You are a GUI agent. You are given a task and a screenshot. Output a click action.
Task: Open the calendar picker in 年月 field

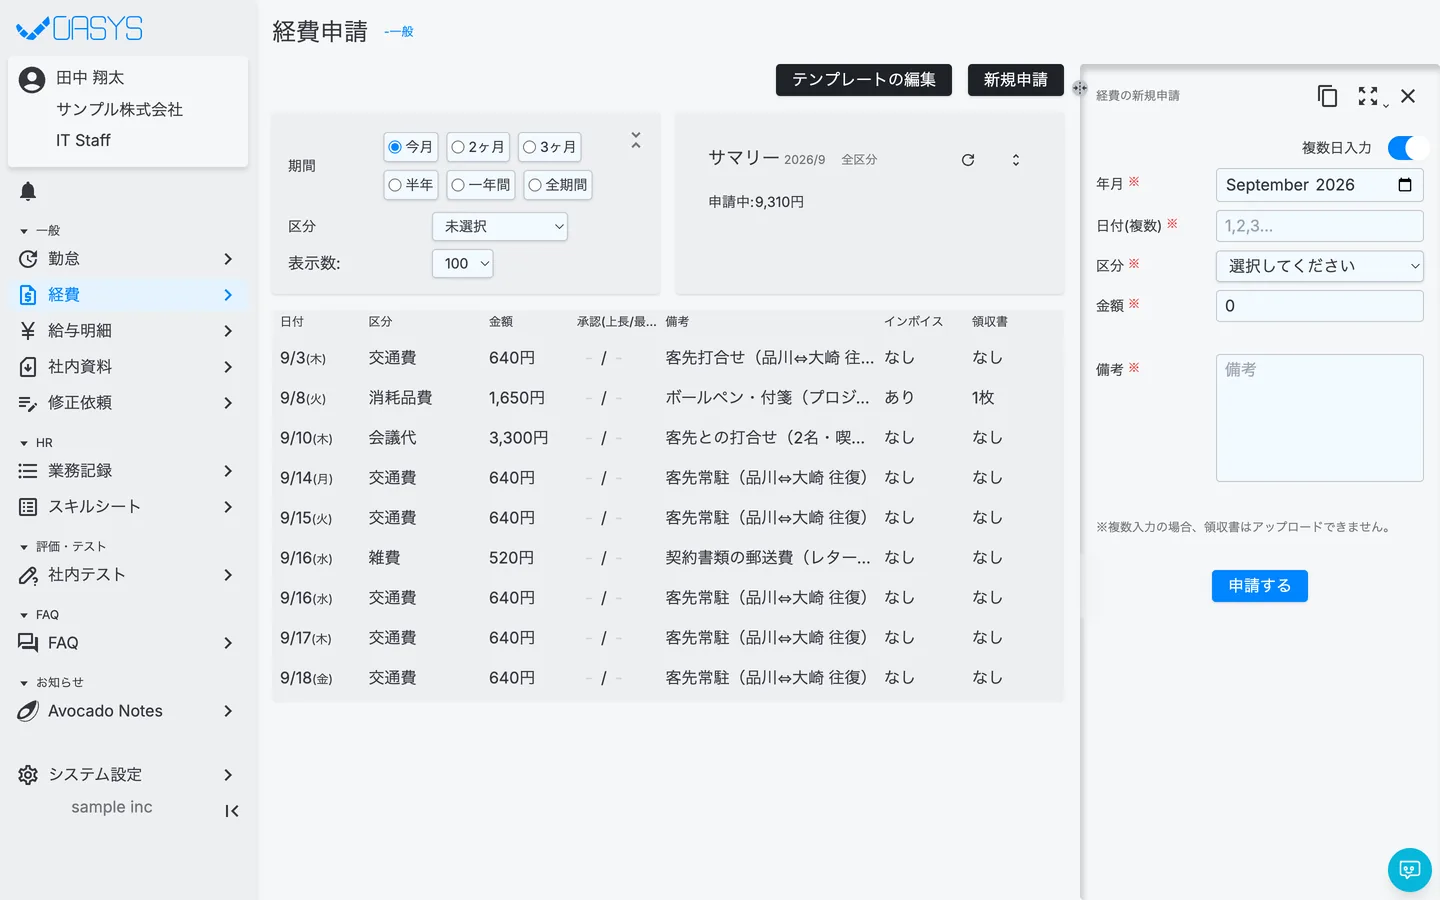click(x=1405, y=185)
